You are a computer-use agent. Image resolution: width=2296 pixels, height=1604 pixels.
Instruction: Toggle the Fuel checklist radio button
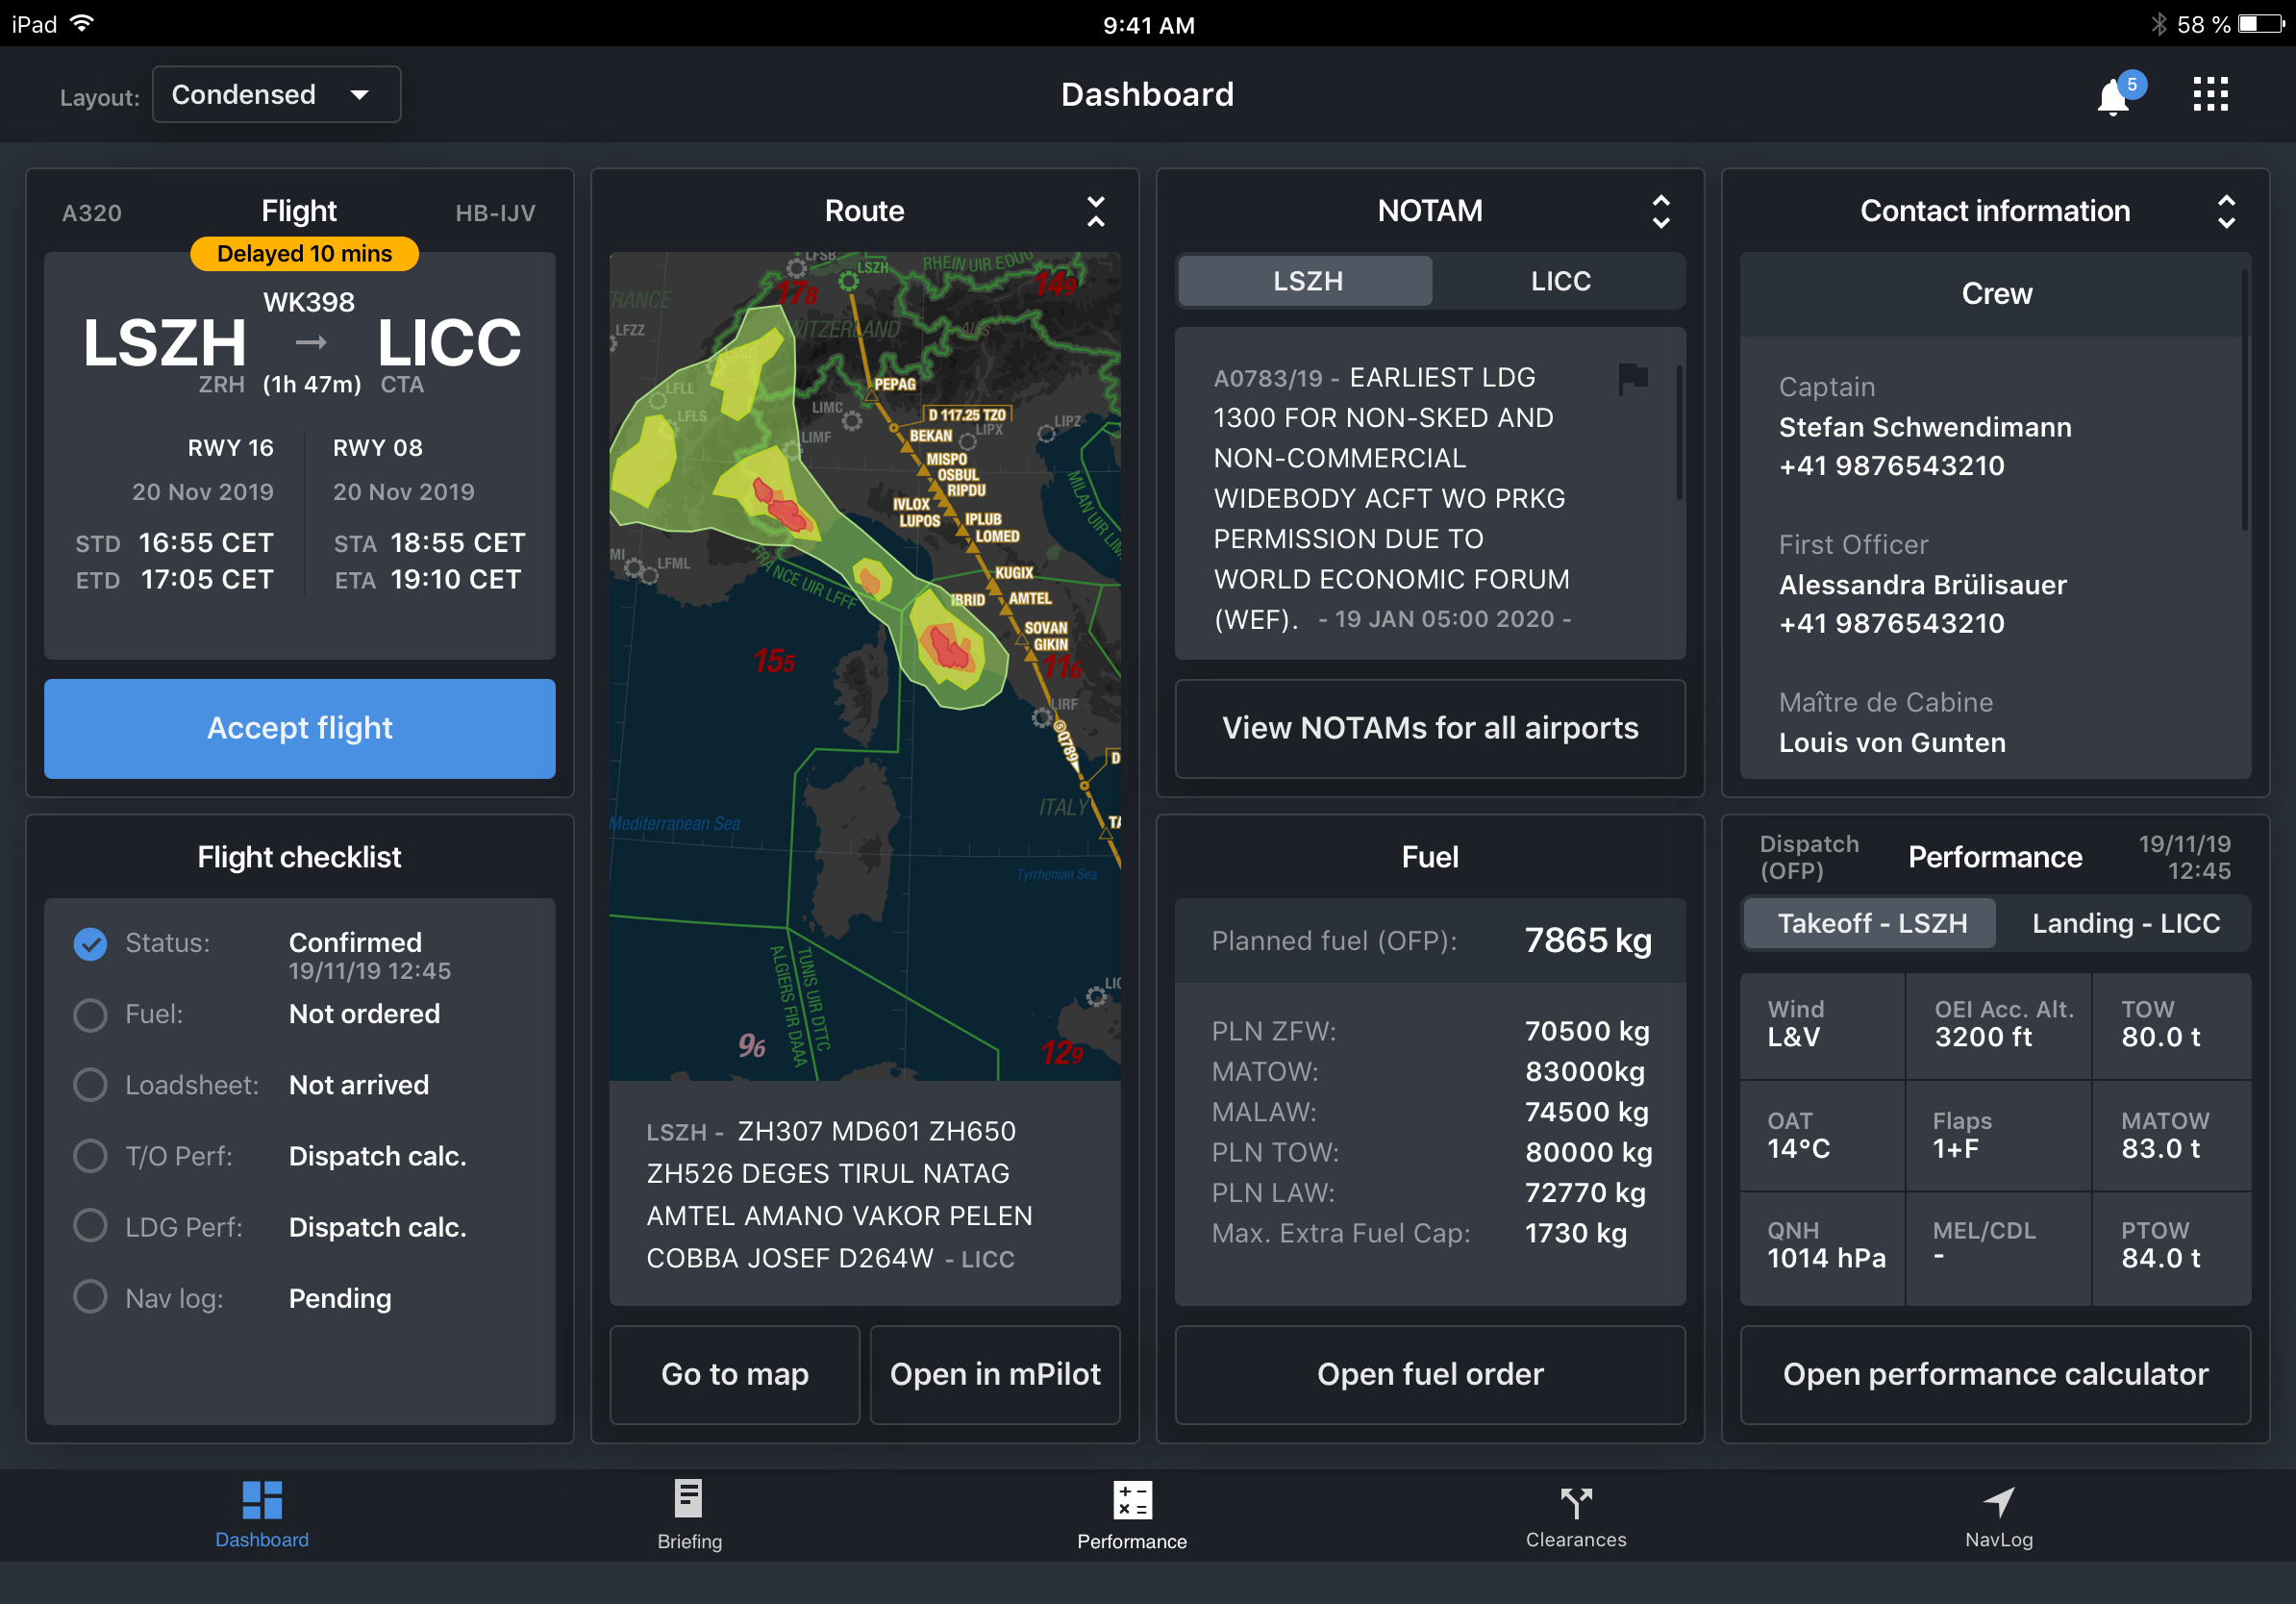(90, 1014)
